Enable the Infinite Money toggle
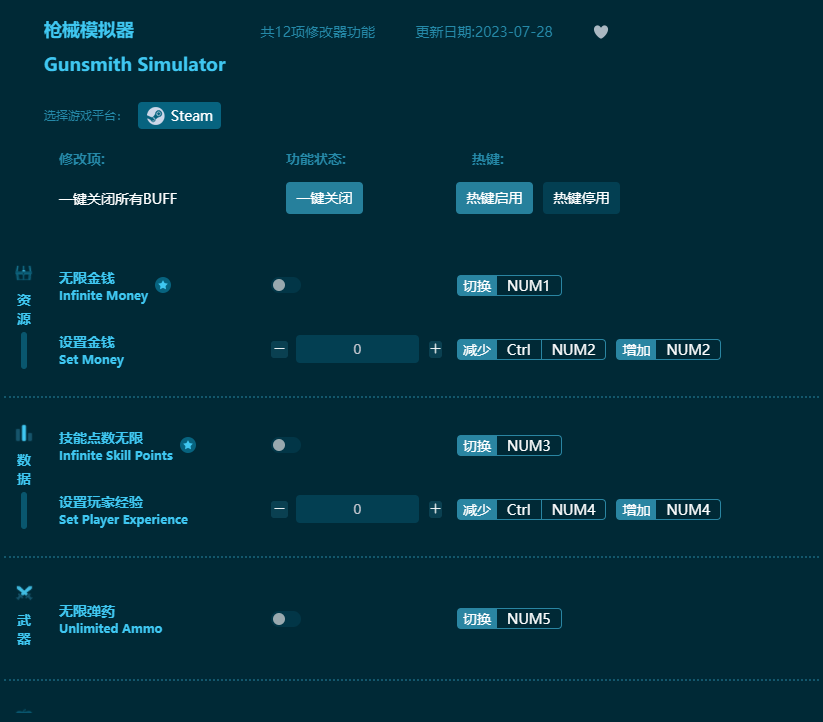Image resolution: width=823 pixels, height=722 pixels. [x=285, y=285]
